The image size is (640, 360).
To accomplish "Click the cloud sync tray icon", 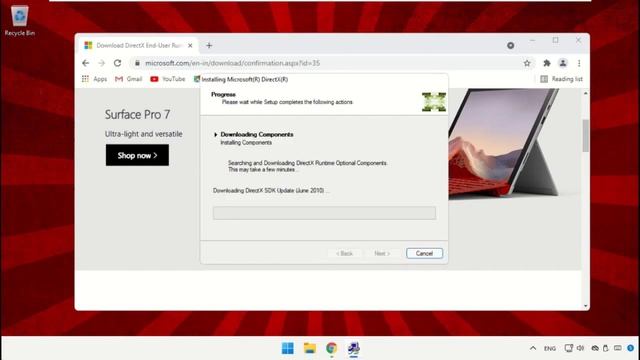I will [x=595, y=348].
